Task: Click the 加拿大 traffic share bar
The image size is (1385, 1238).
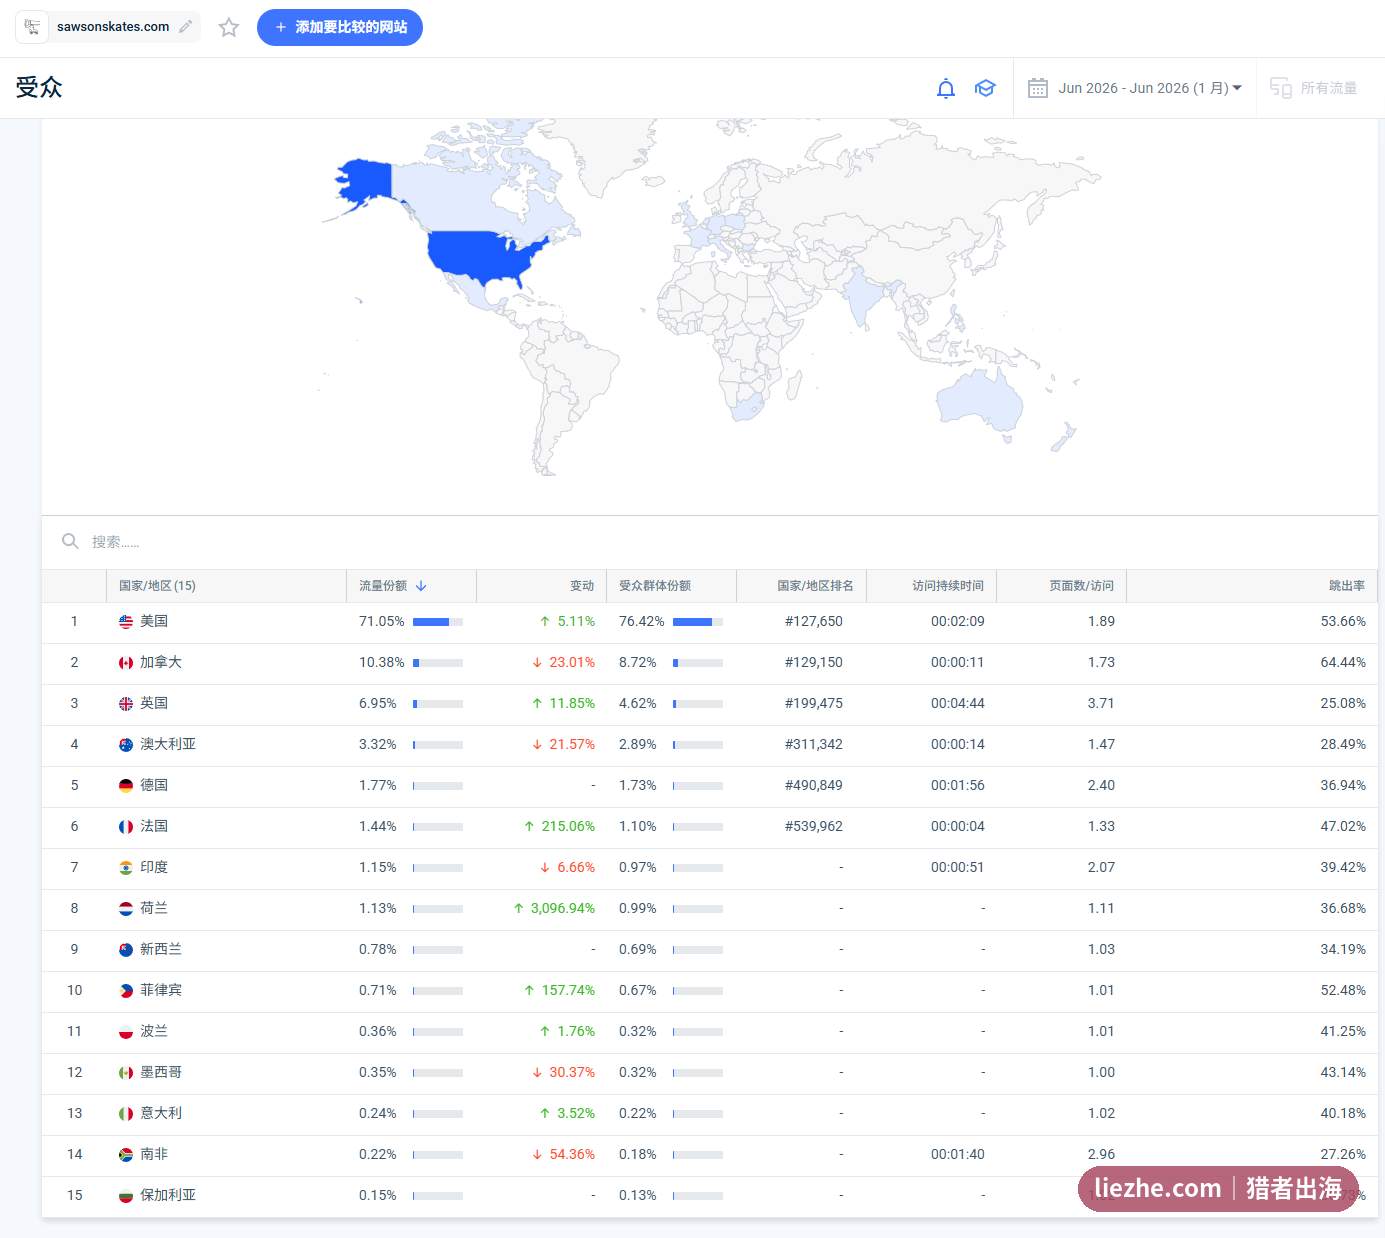Action: click(x=438, y=663)
